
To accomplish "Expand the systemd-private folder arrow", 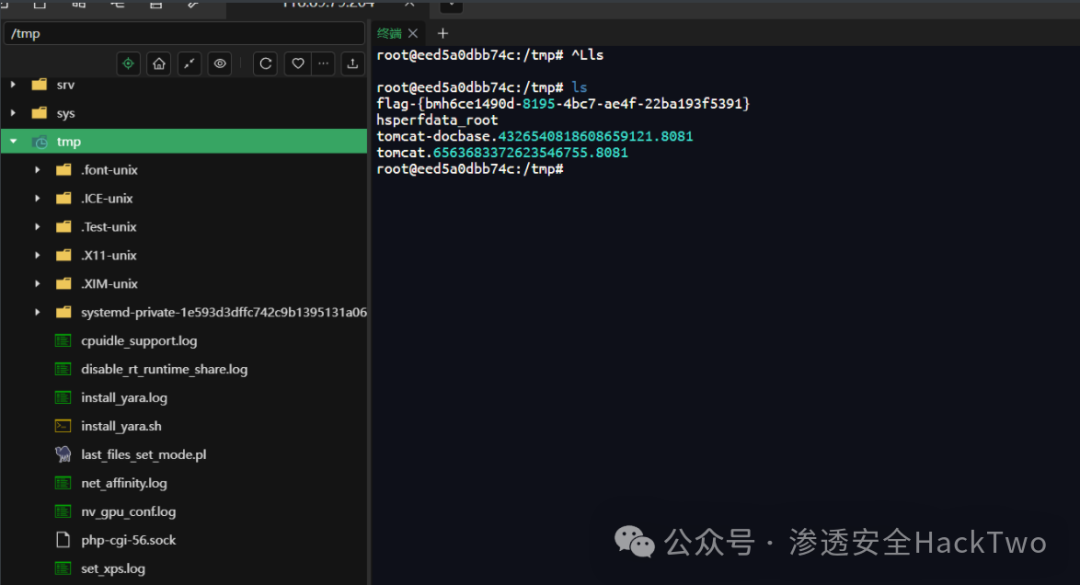I will pyautogui.click(x=37, y=311).
